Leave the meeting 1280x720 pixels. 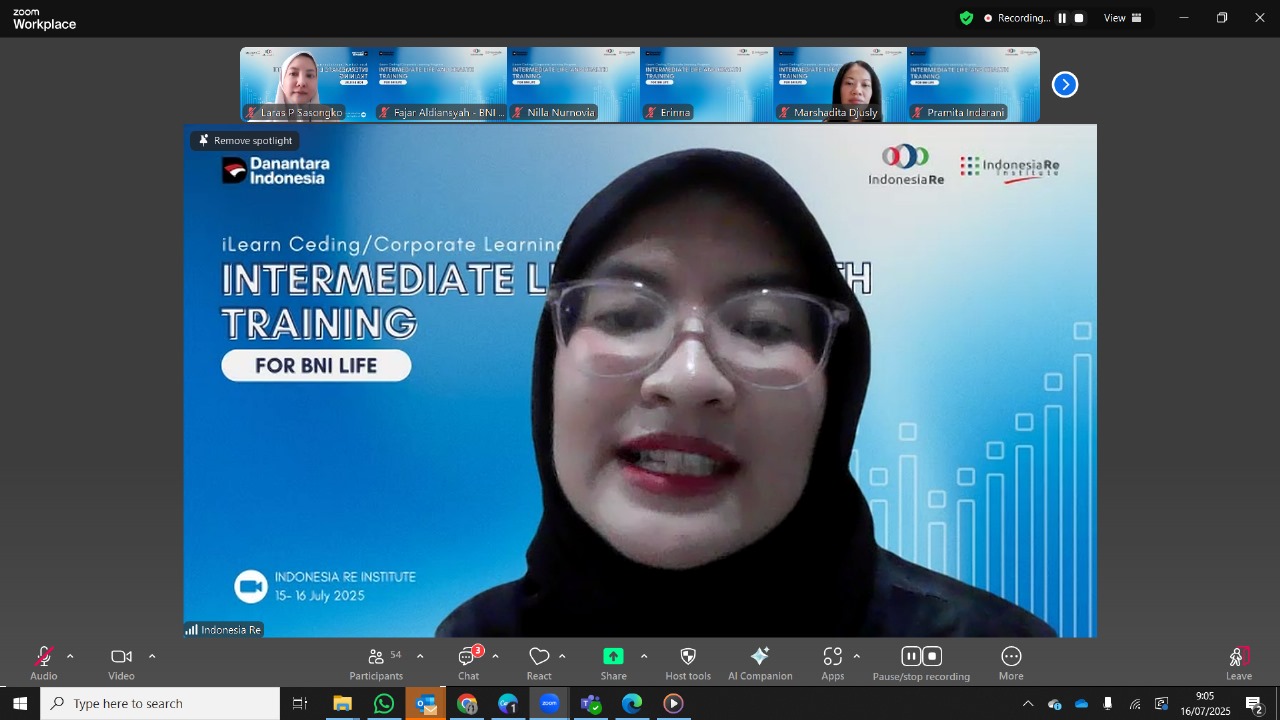click(x=1239, y=663)
